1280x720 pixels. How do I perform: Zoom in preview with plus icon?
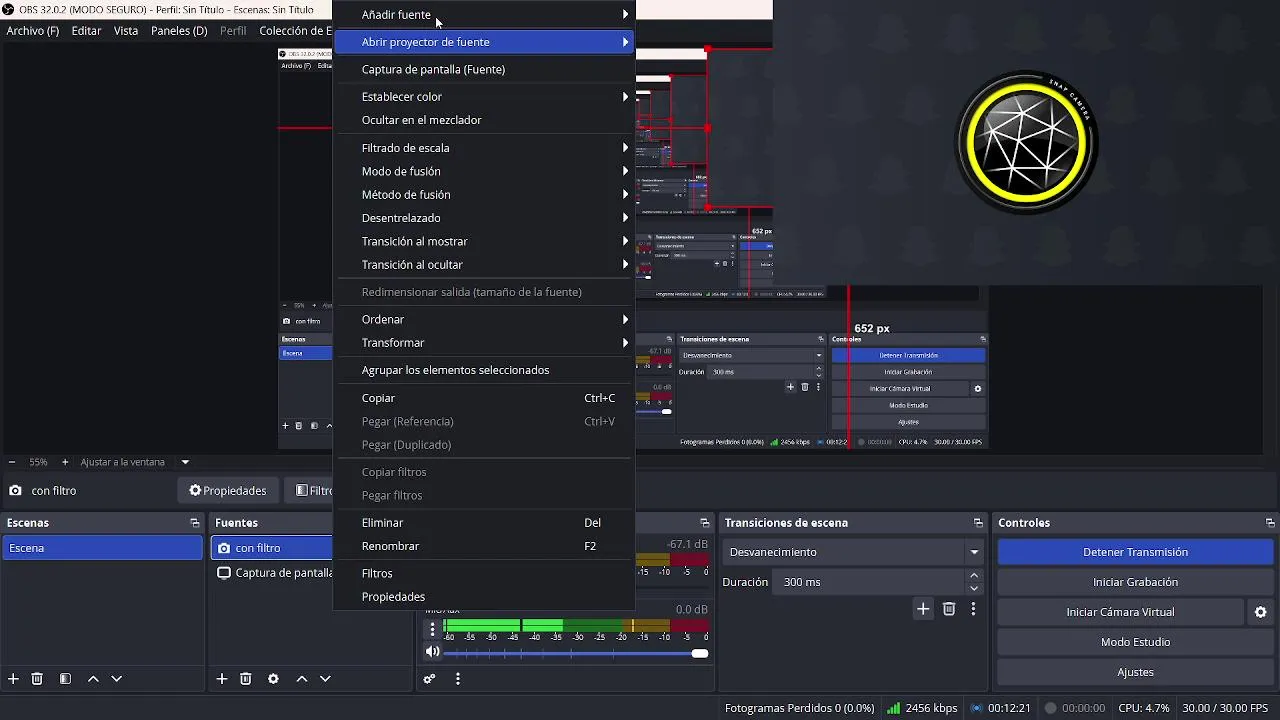pyautogui.click(x=65, y=462)
